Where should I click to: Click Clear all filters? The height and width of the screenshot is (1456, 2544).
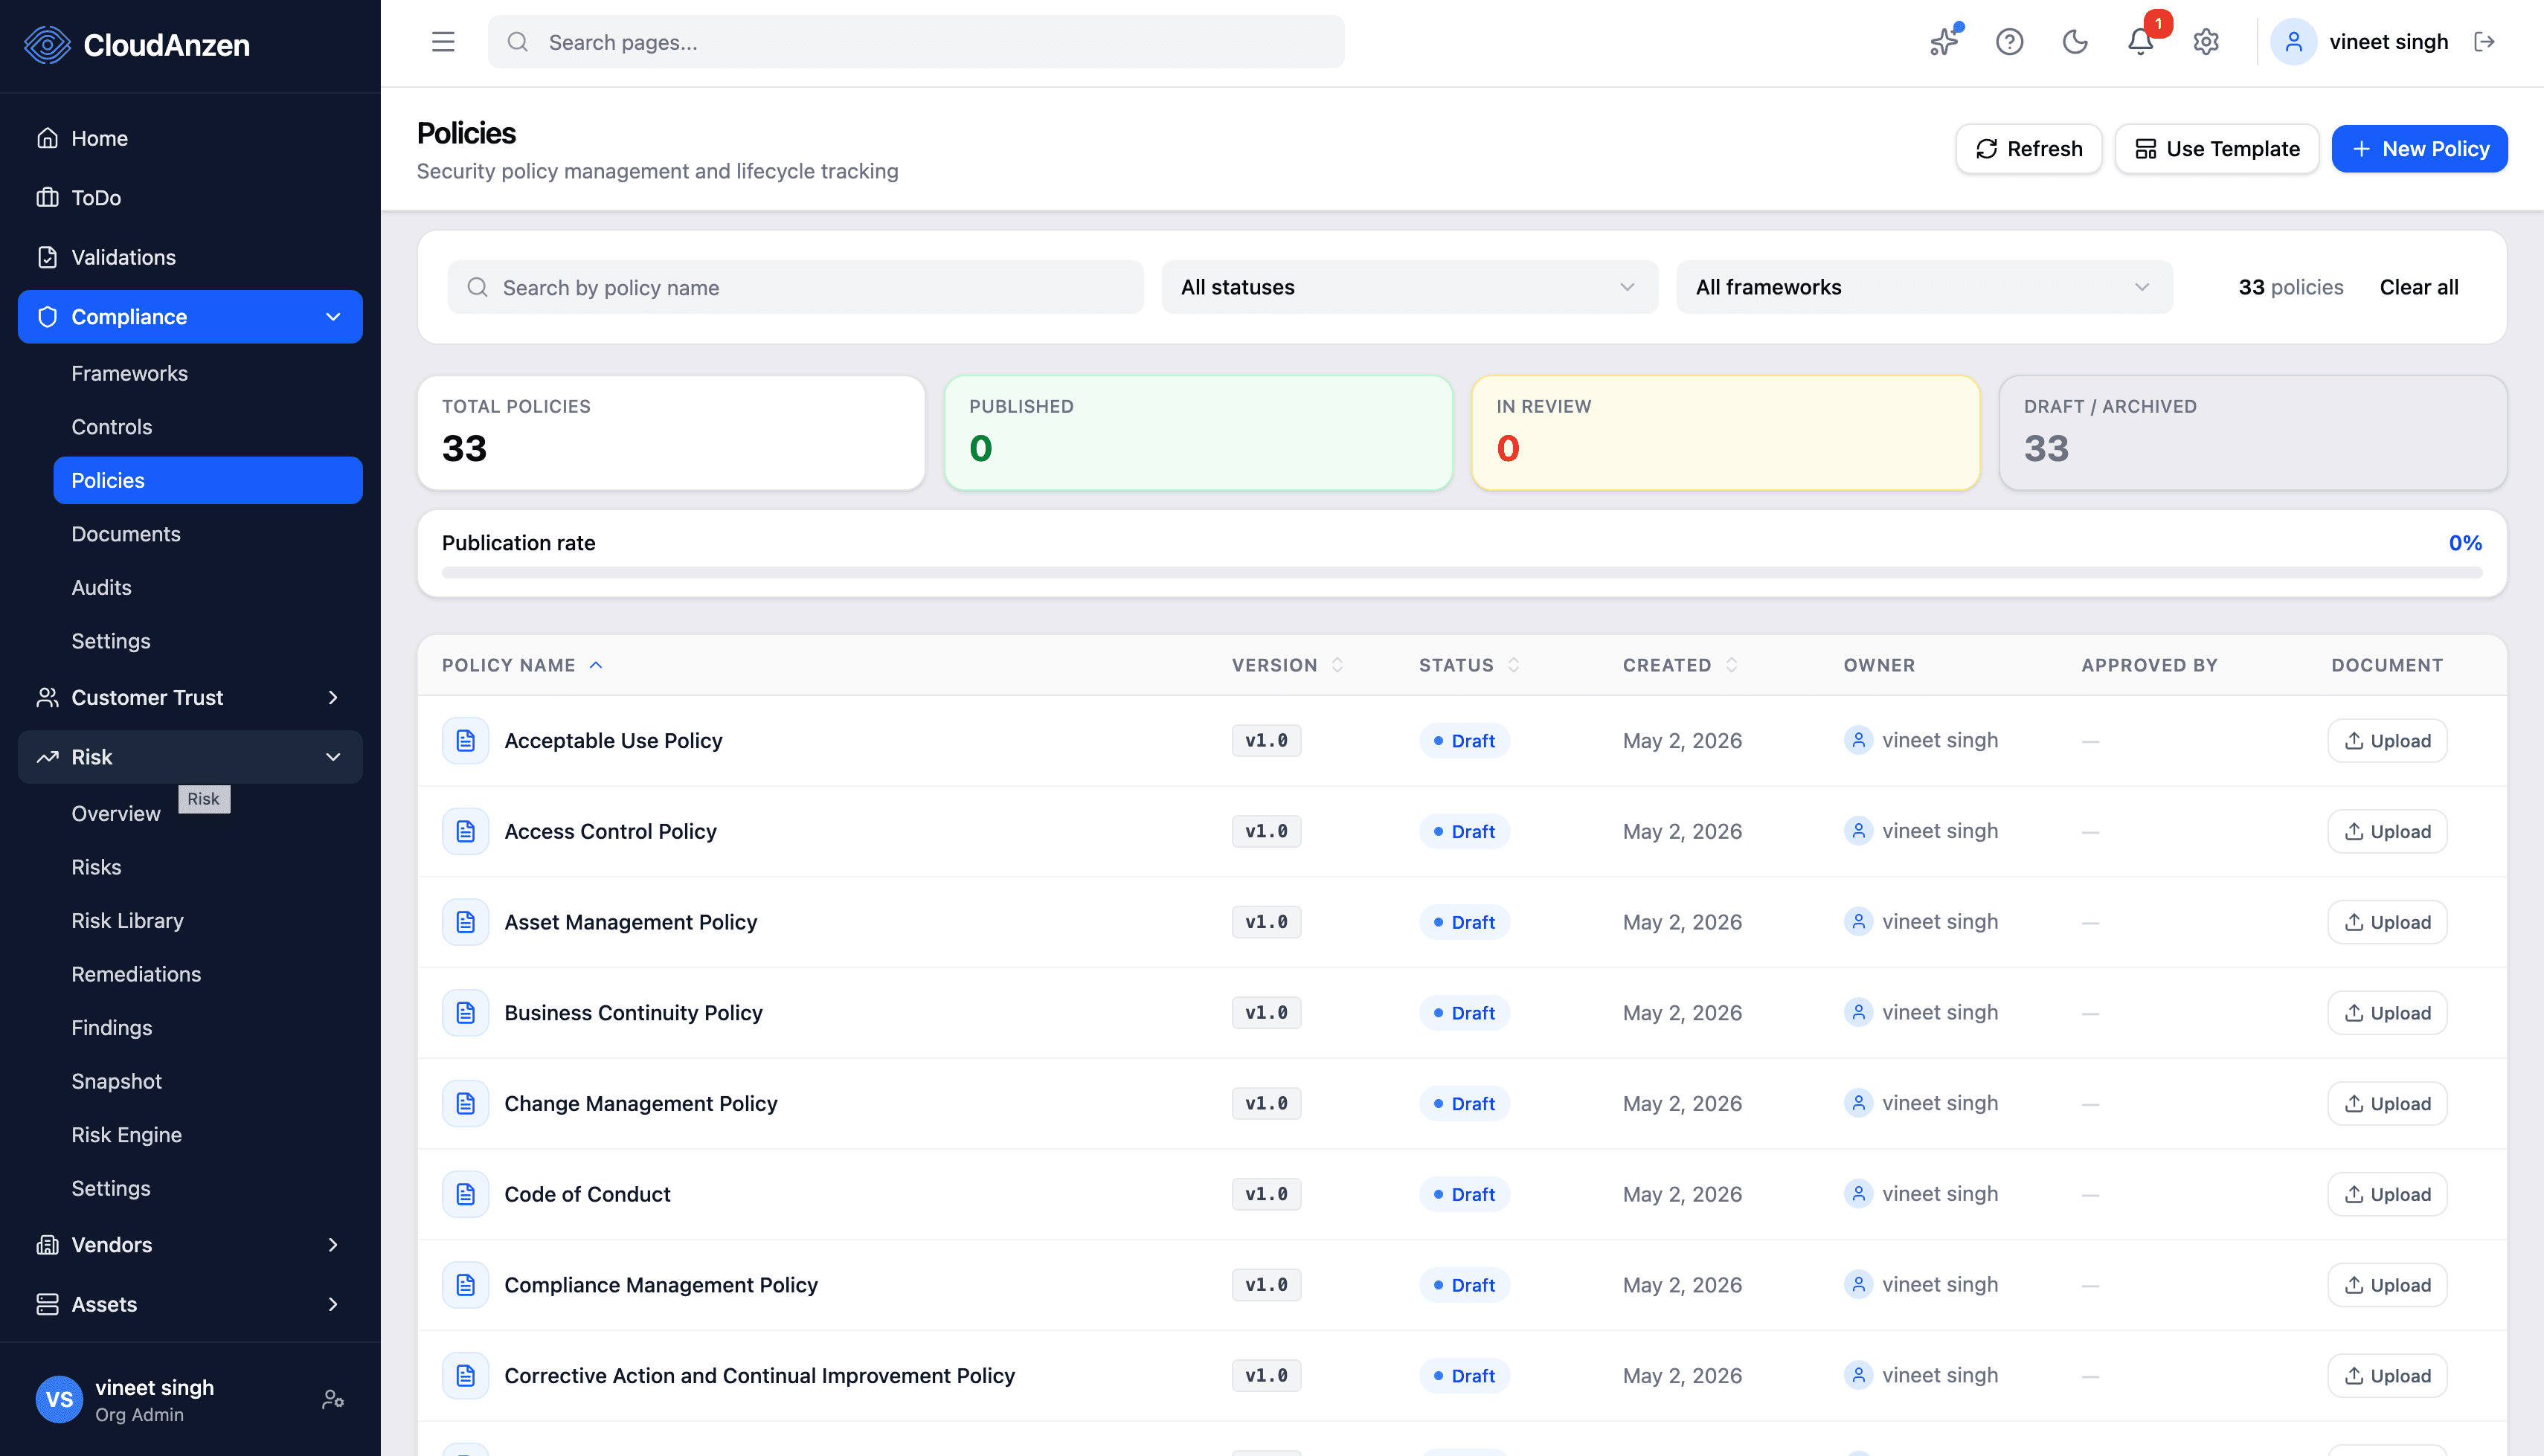[x=2418, y=288]
